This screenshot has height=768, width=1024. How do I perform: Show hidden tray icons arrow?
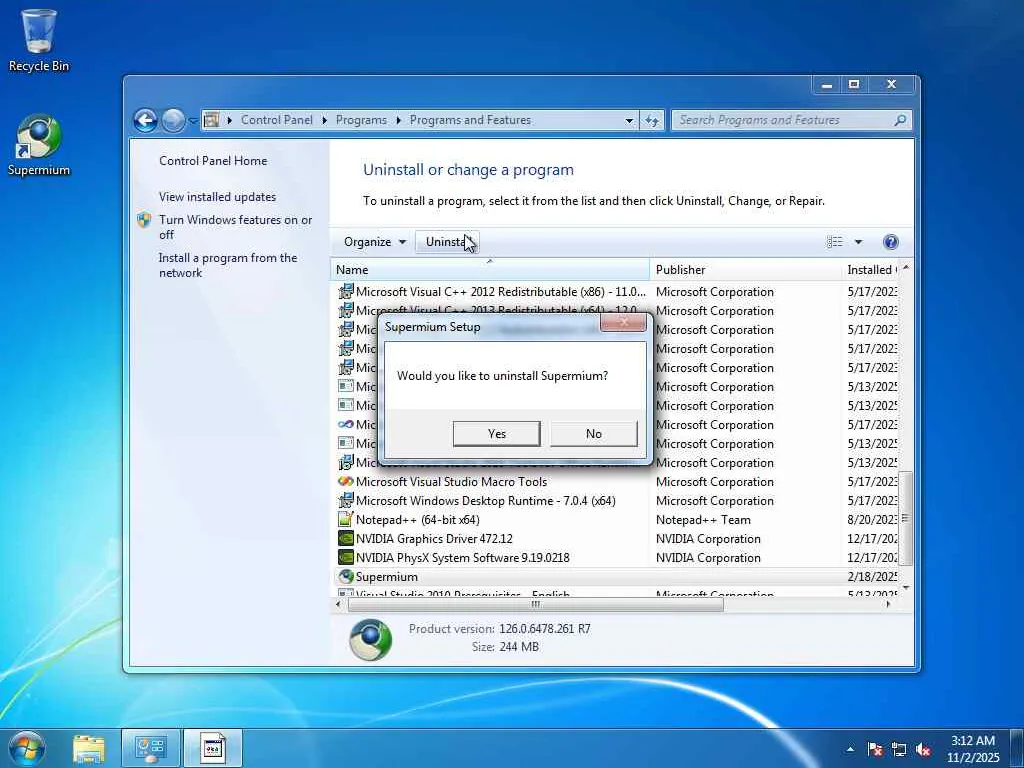tap(850, 749)
